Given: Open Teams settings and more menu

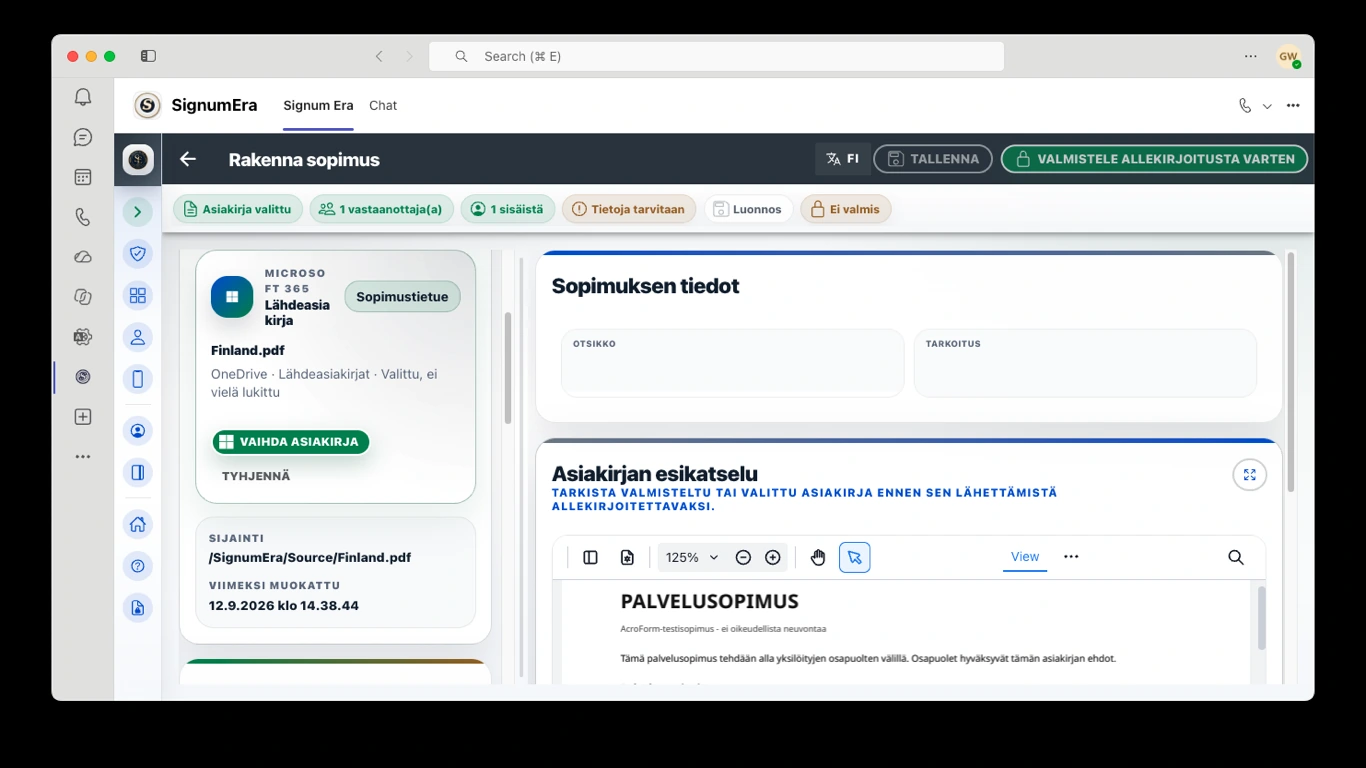Looking at the screenshot, I should point(1251,56).
